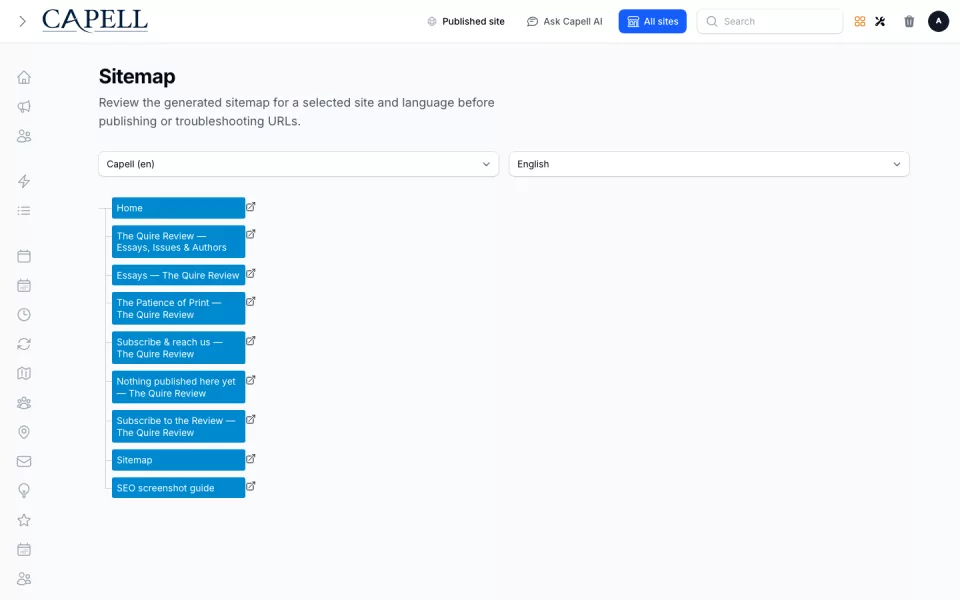Select Subscribe to the Review node
This screenshot has height=600, width=960.
tap(178, 427)
